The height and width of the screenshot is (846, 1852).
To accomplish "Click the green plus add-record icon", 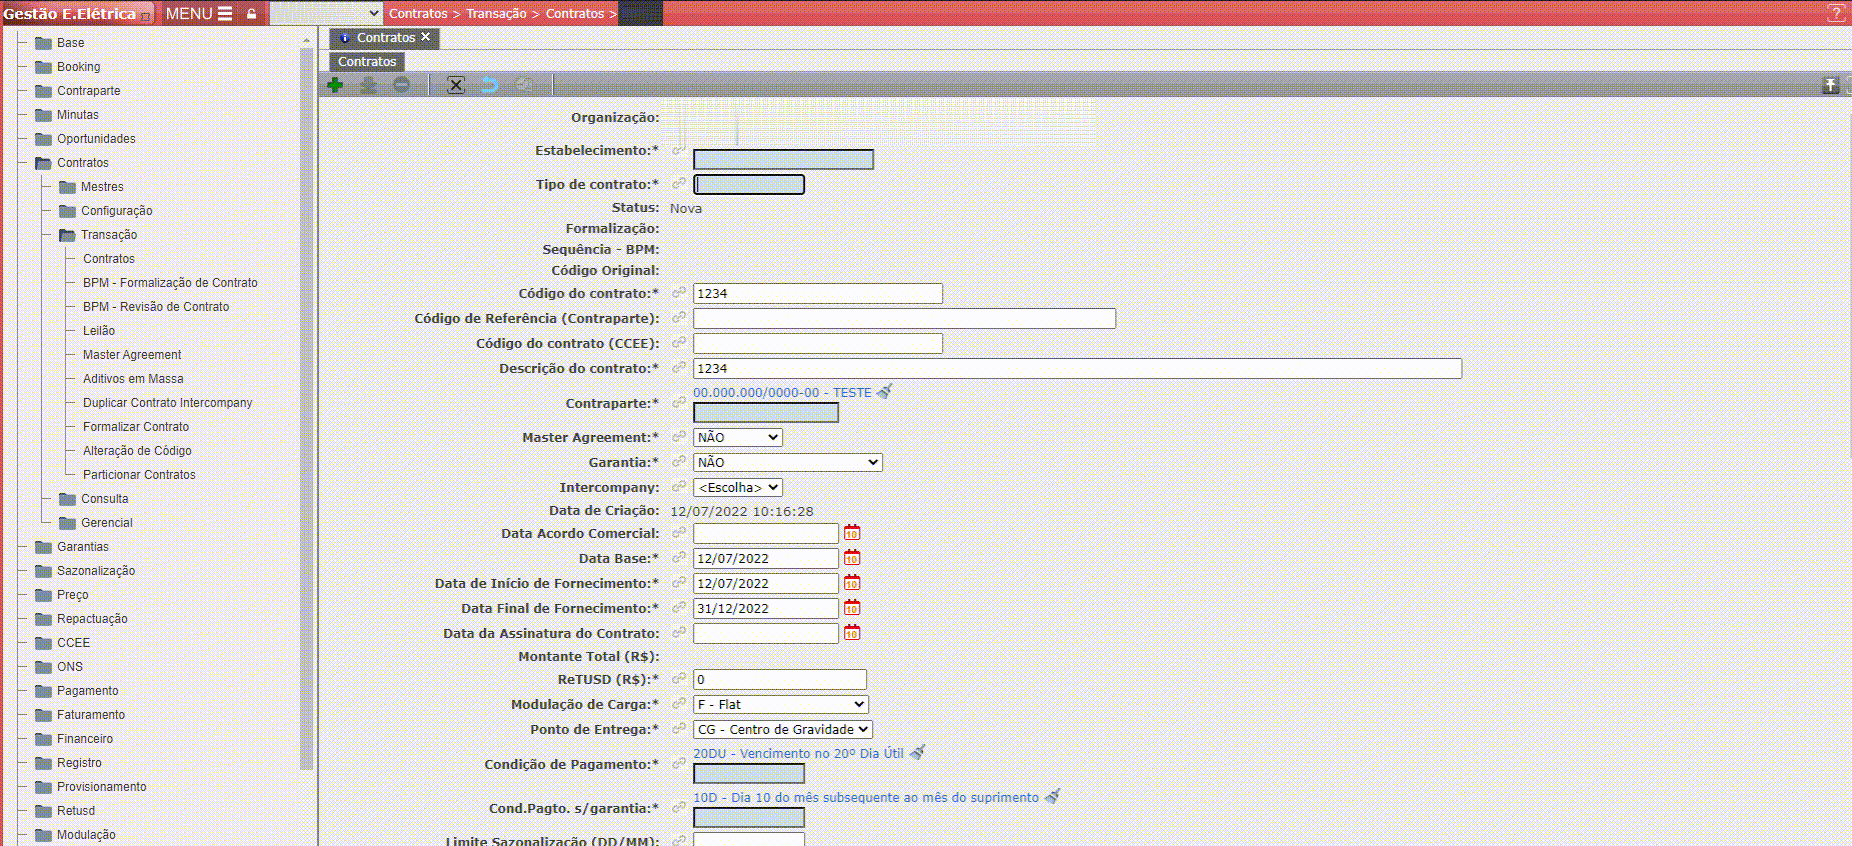I will 335,85.
